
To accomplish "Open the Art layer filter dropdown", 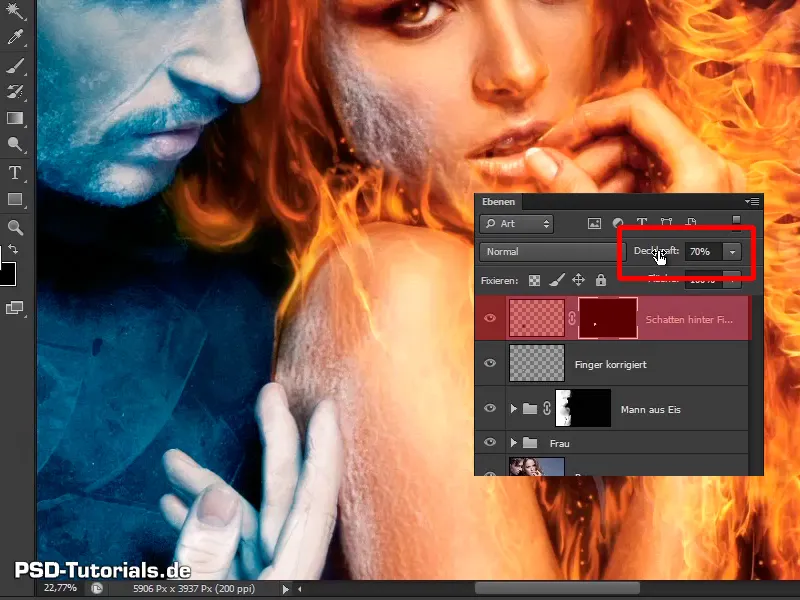I will coord(516,223).
